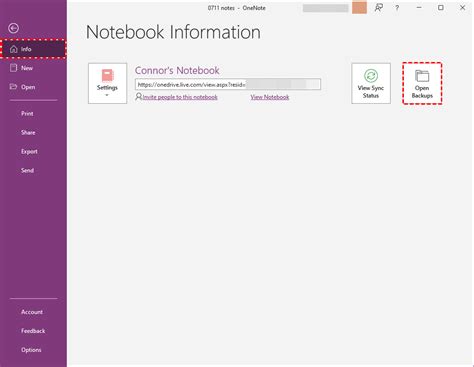Click Open Backups button
The width and height of the screenshot is (474, 367).
click(x=422, y=83)
